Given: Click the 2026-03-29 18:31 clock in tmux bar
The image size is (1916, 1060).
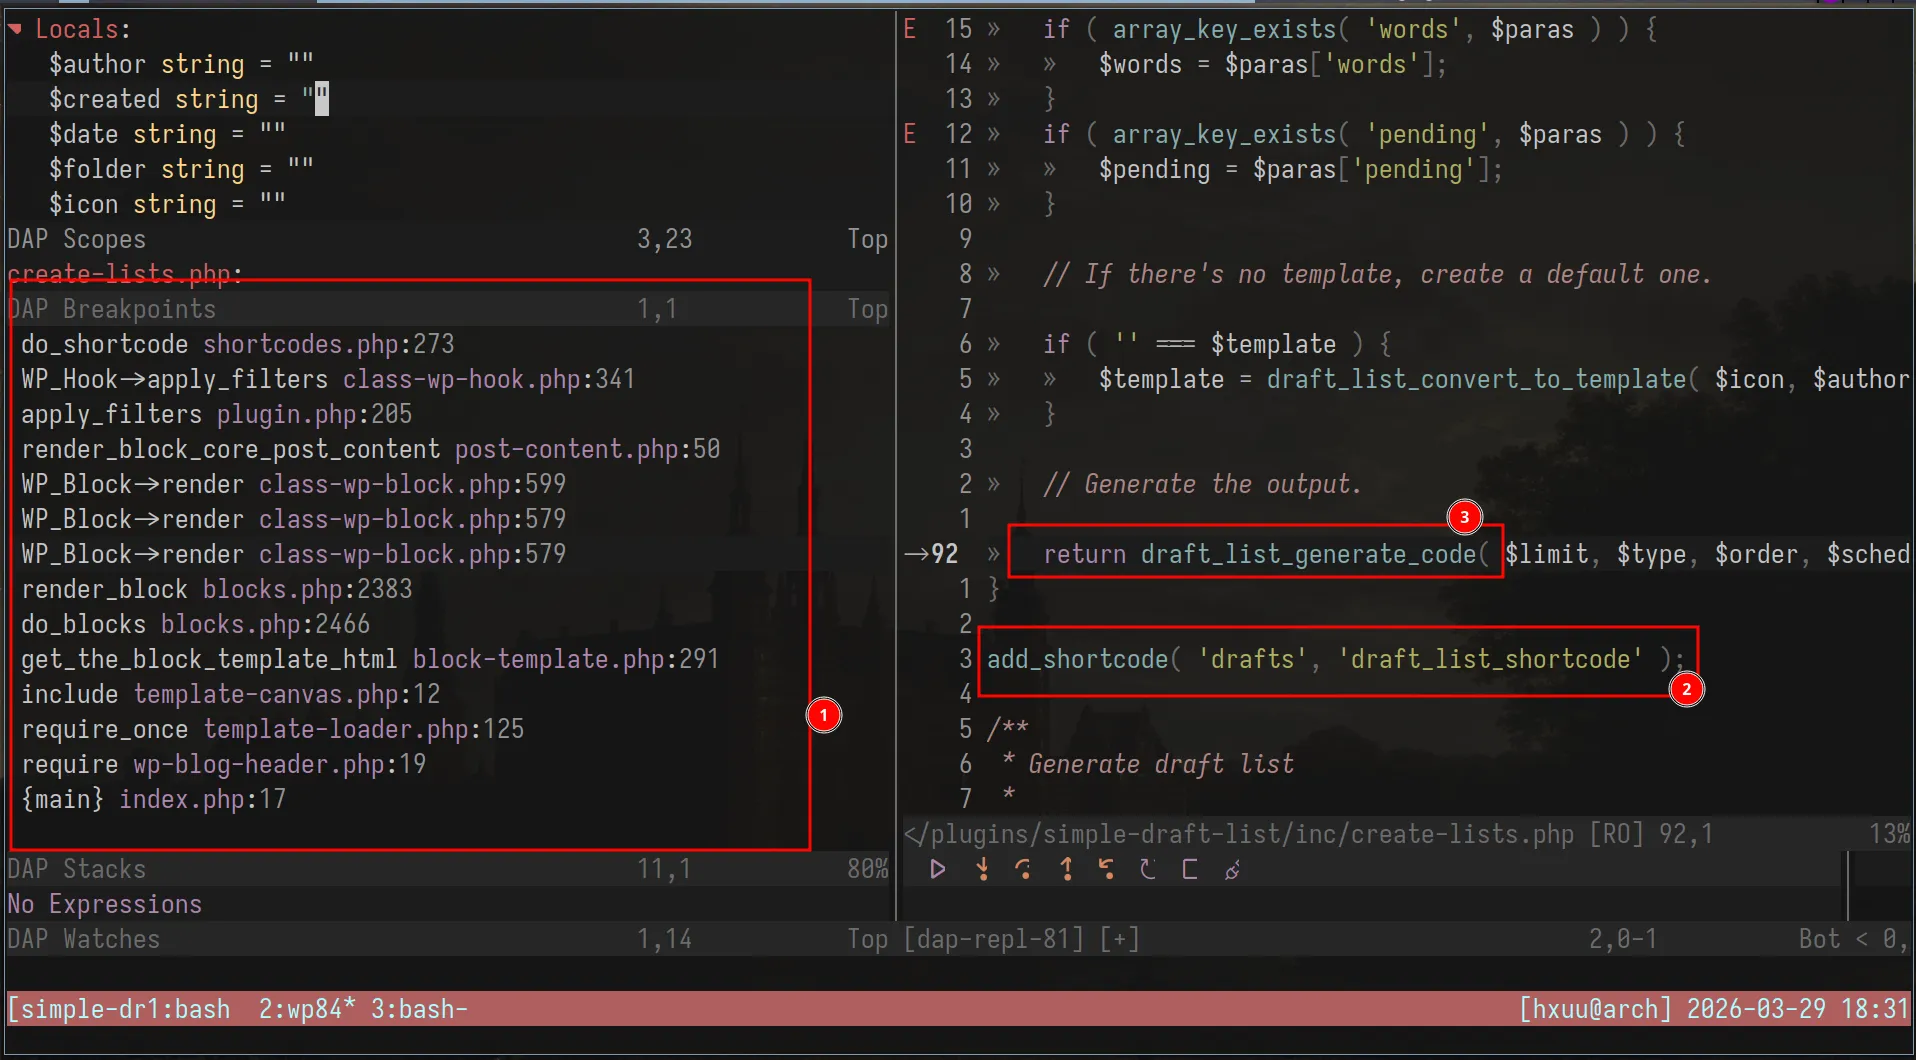Looking at the screenshot, I should click(x=1798, y=1009).
